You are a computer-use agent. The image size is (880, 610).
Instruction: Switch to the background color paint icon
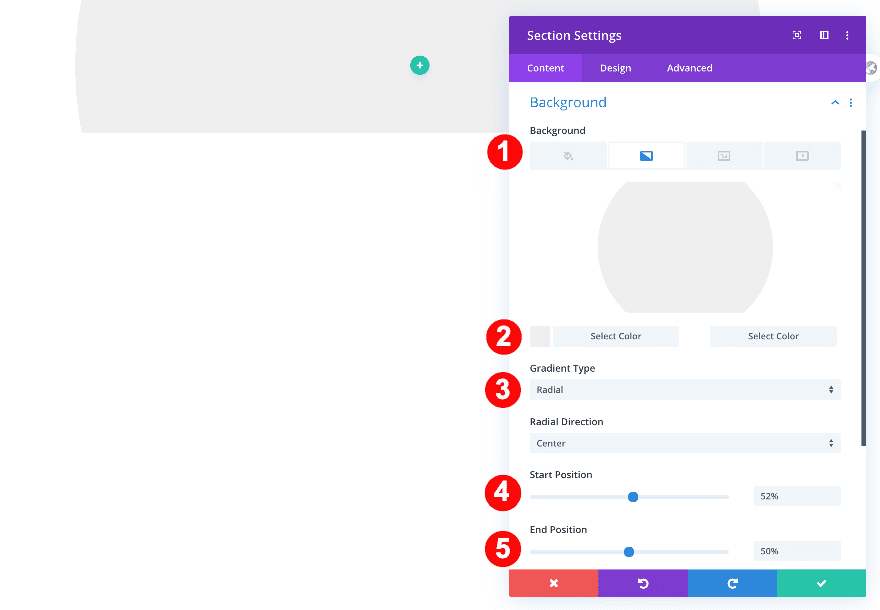567,155
